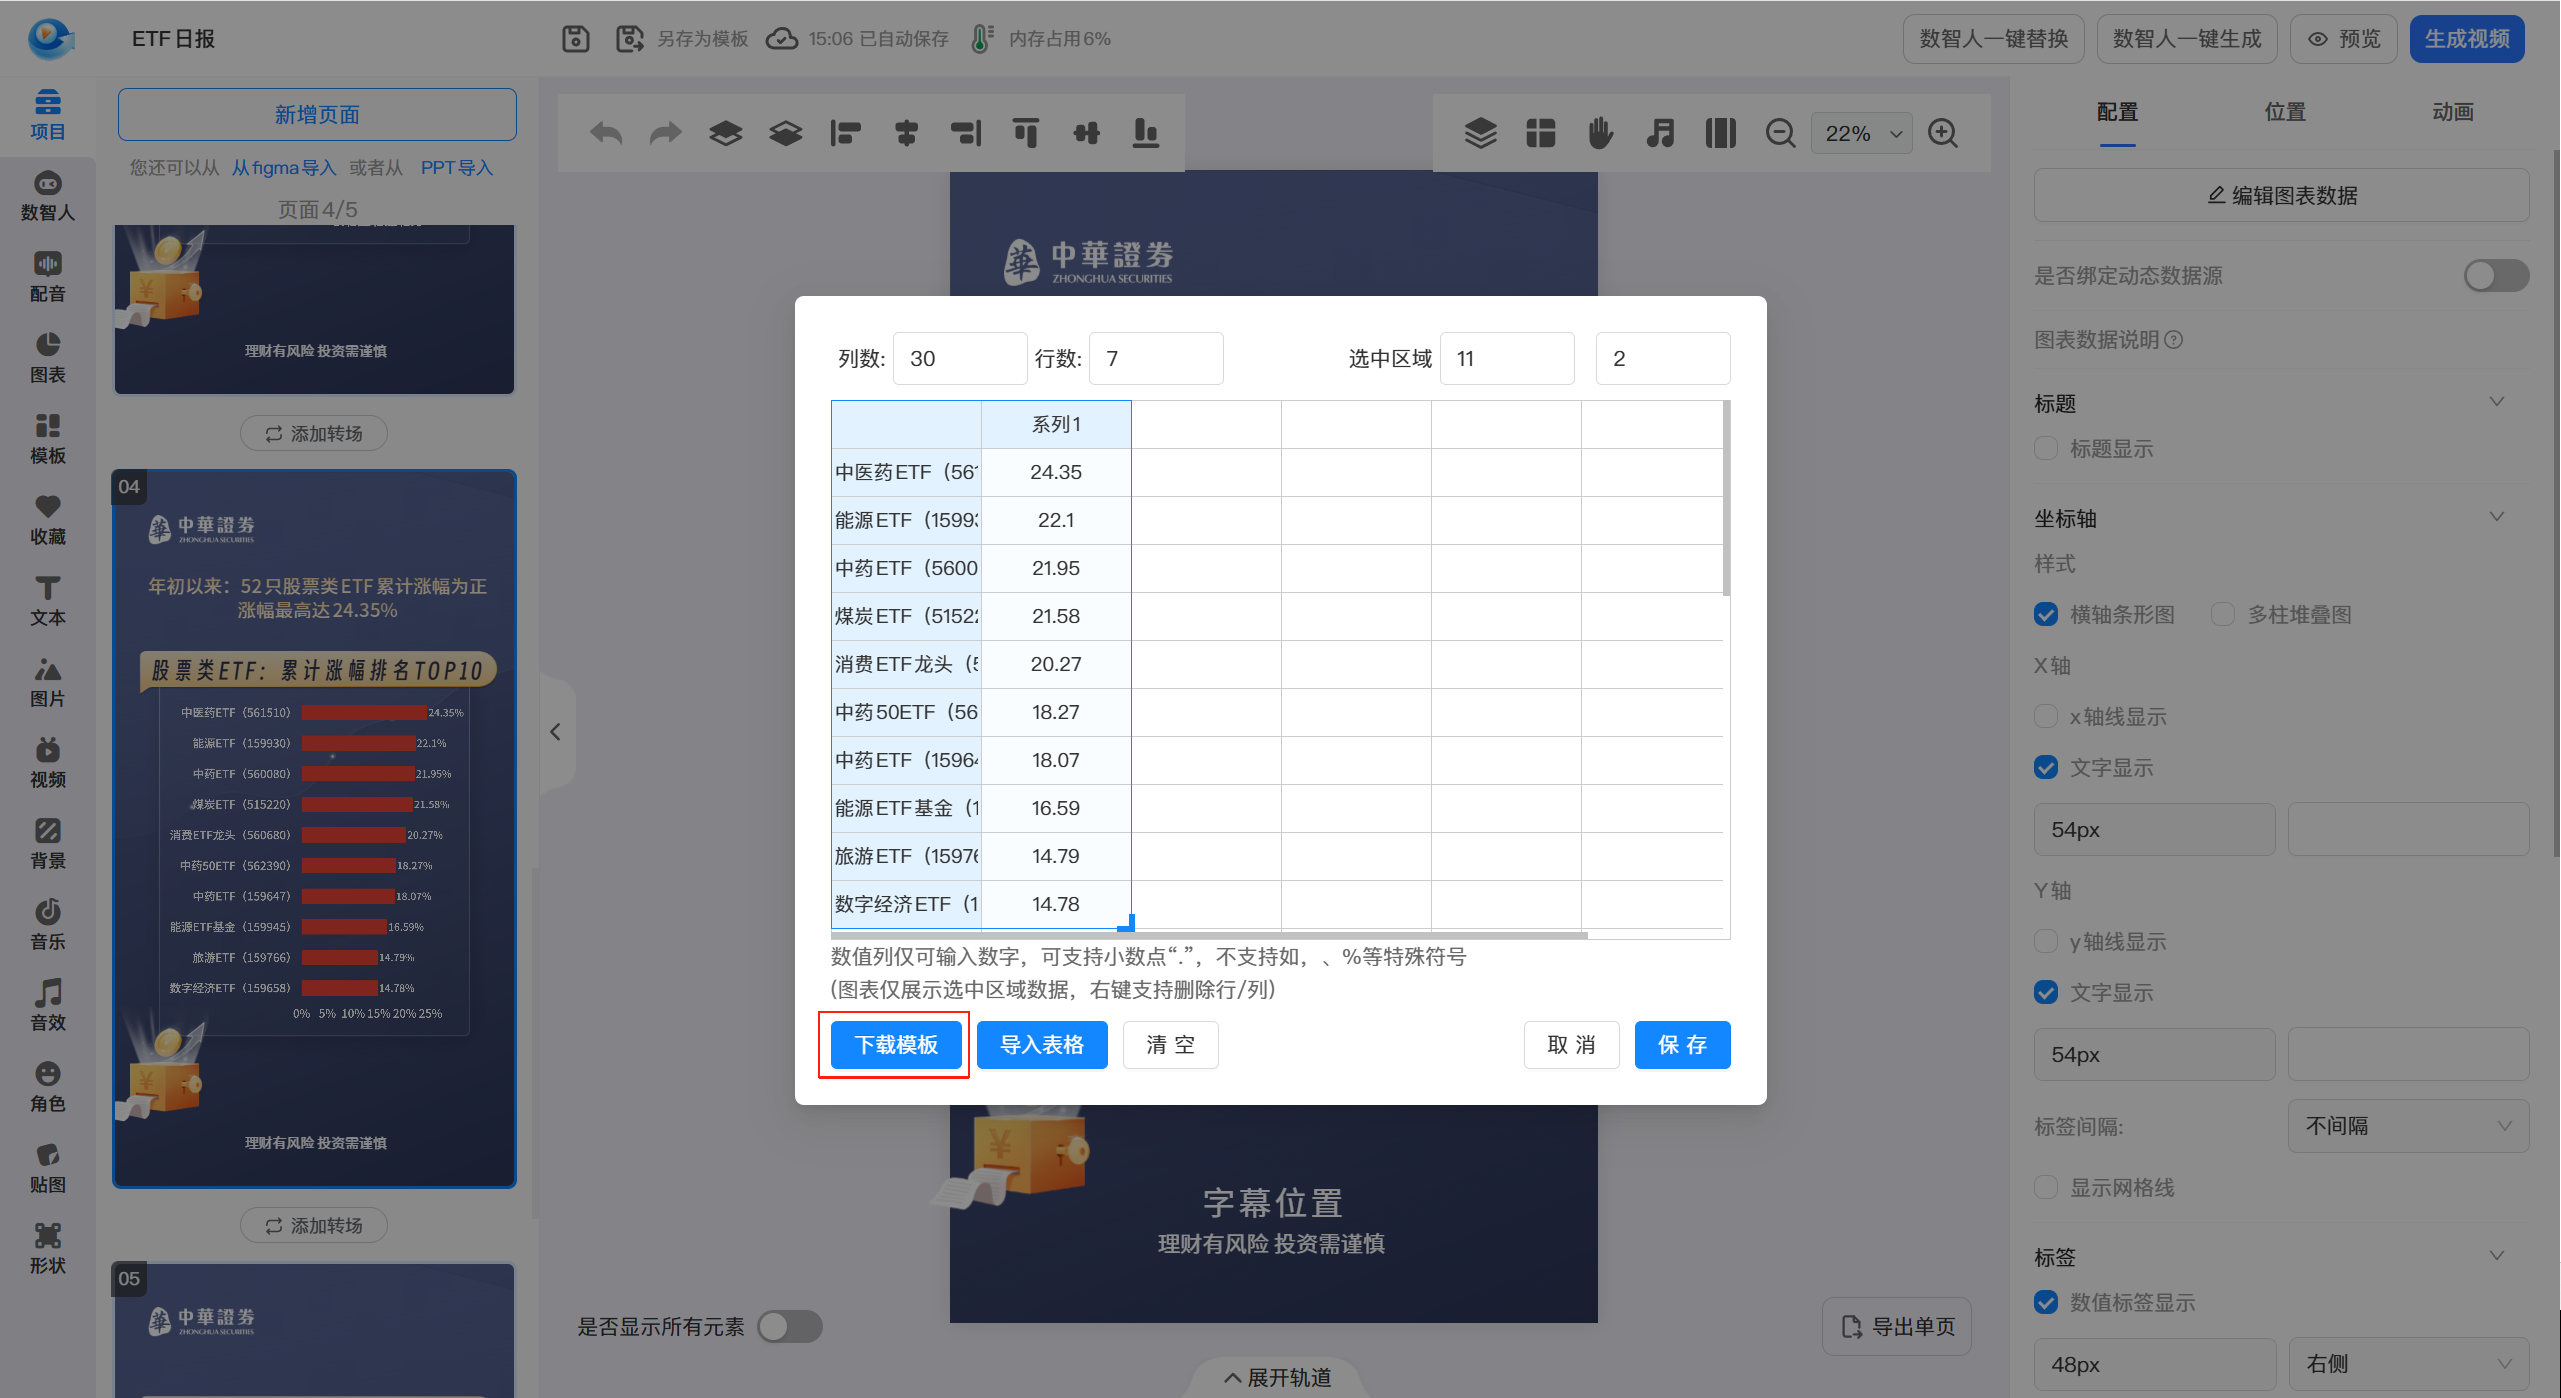Click the 导入表格 button
The height and width of the screenshot is (1398, 2561).
tap(1042, 1045)
